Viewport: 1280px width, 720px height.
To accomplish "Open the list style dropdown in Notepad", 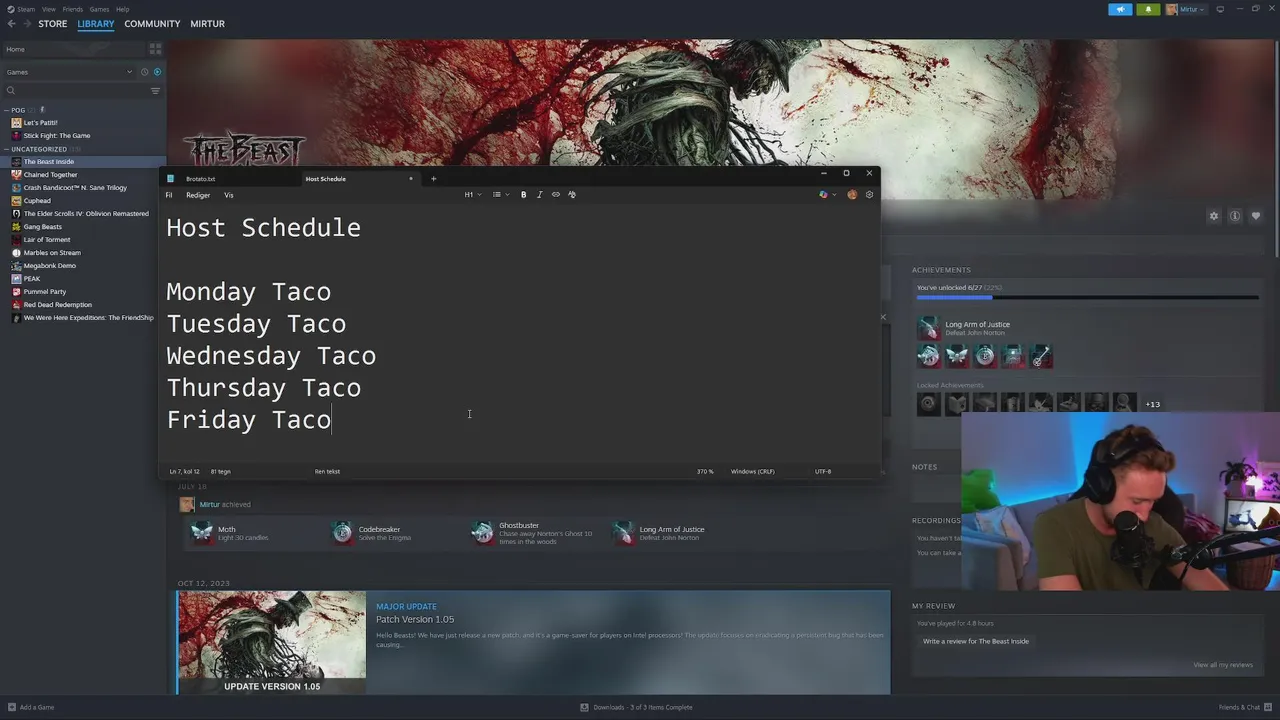I will [x=500, y=195].
